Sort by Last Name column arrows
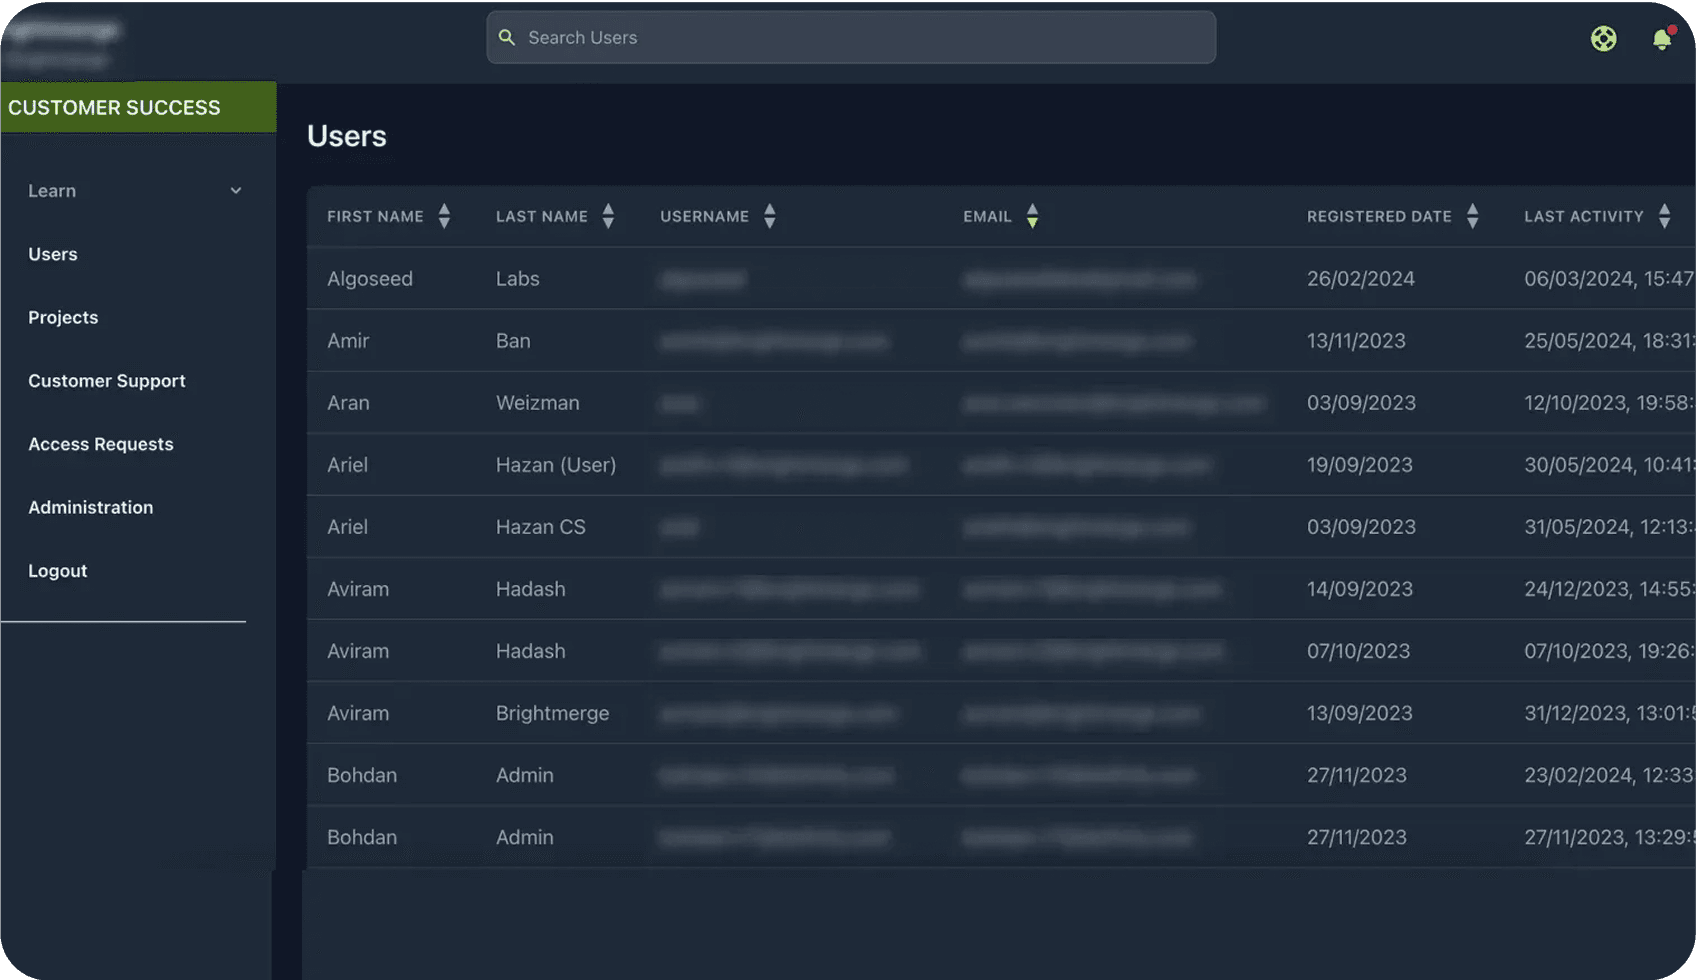Viewport: 1696px width, 980px height. click(608, 216)
